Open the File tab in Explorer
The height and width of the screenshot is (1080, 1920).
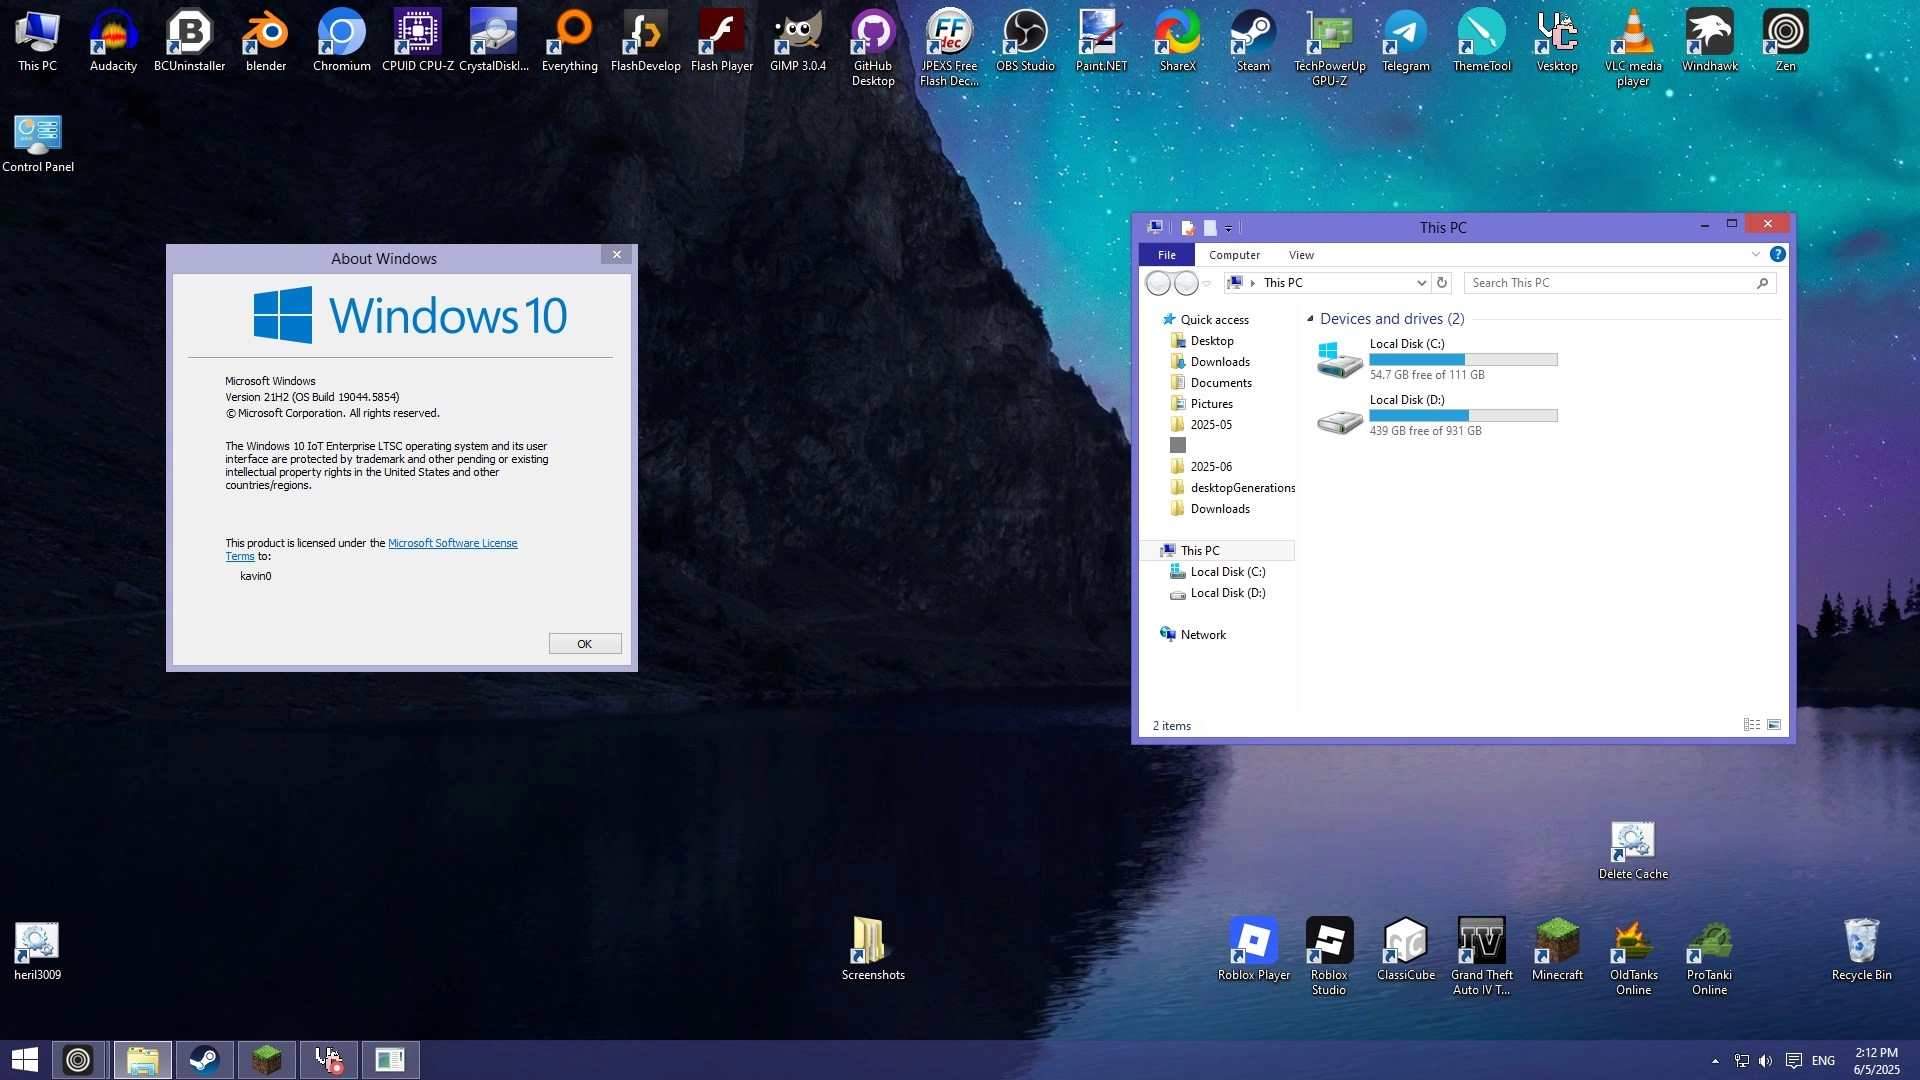[1167, 255]
